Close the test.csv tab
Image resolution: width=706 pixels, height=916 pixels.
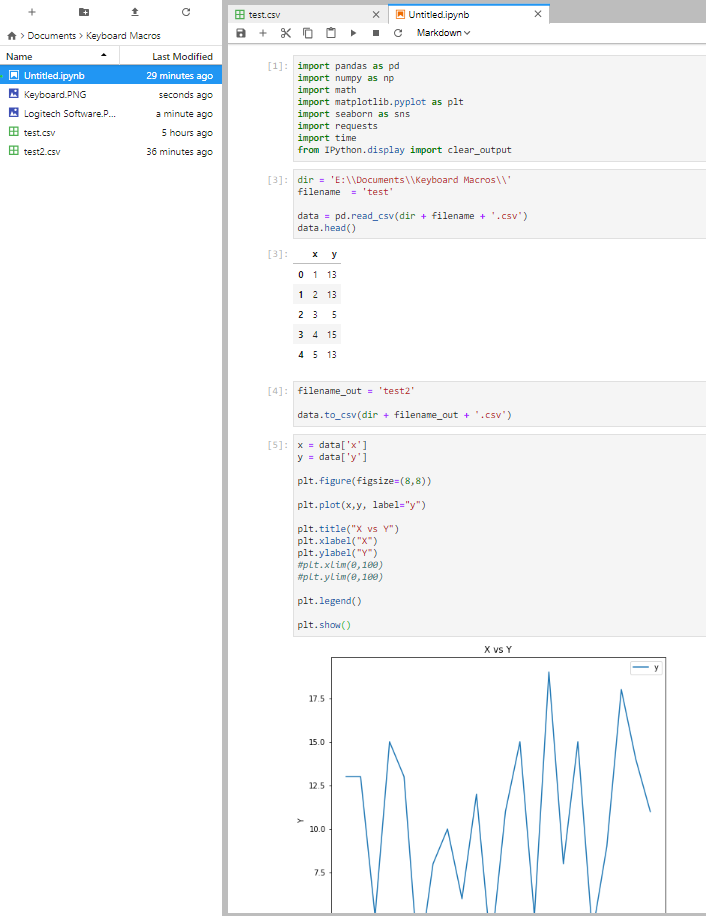point(375,15)
